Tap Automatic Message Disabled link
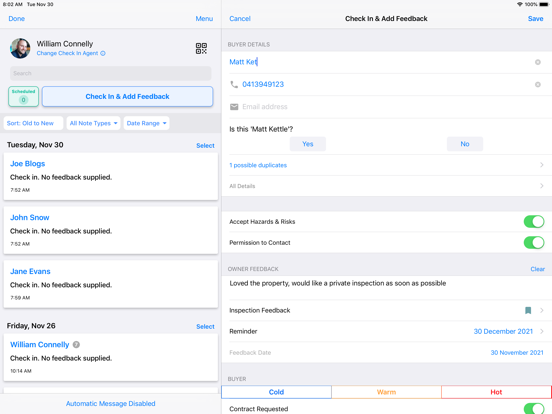The height and width of the screenshot is (414, 552). click(111, 403)
